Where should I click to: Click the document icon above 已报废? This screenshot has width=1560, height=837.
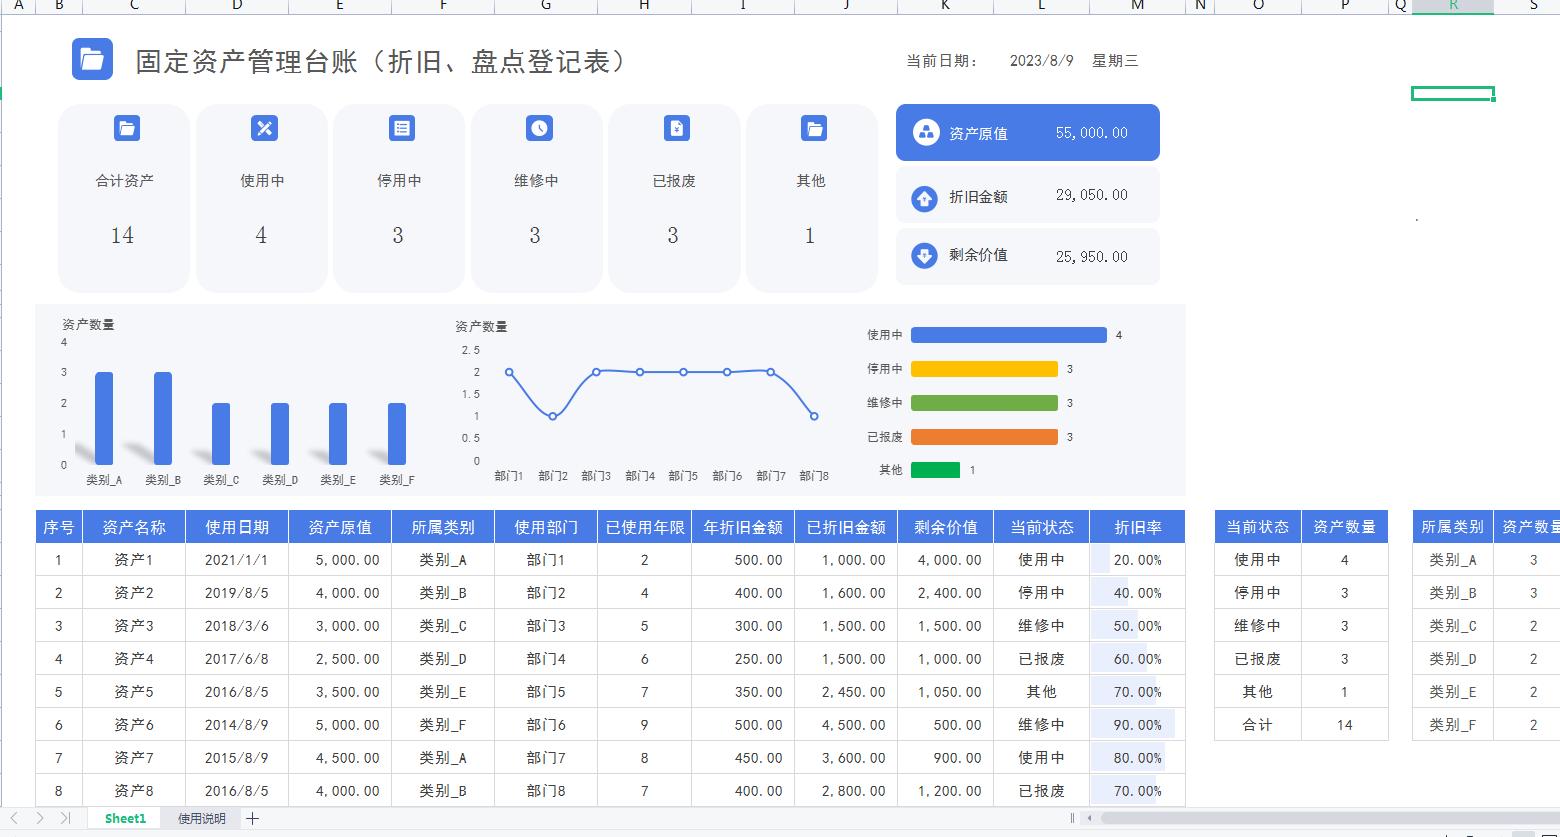pos(677,128)
